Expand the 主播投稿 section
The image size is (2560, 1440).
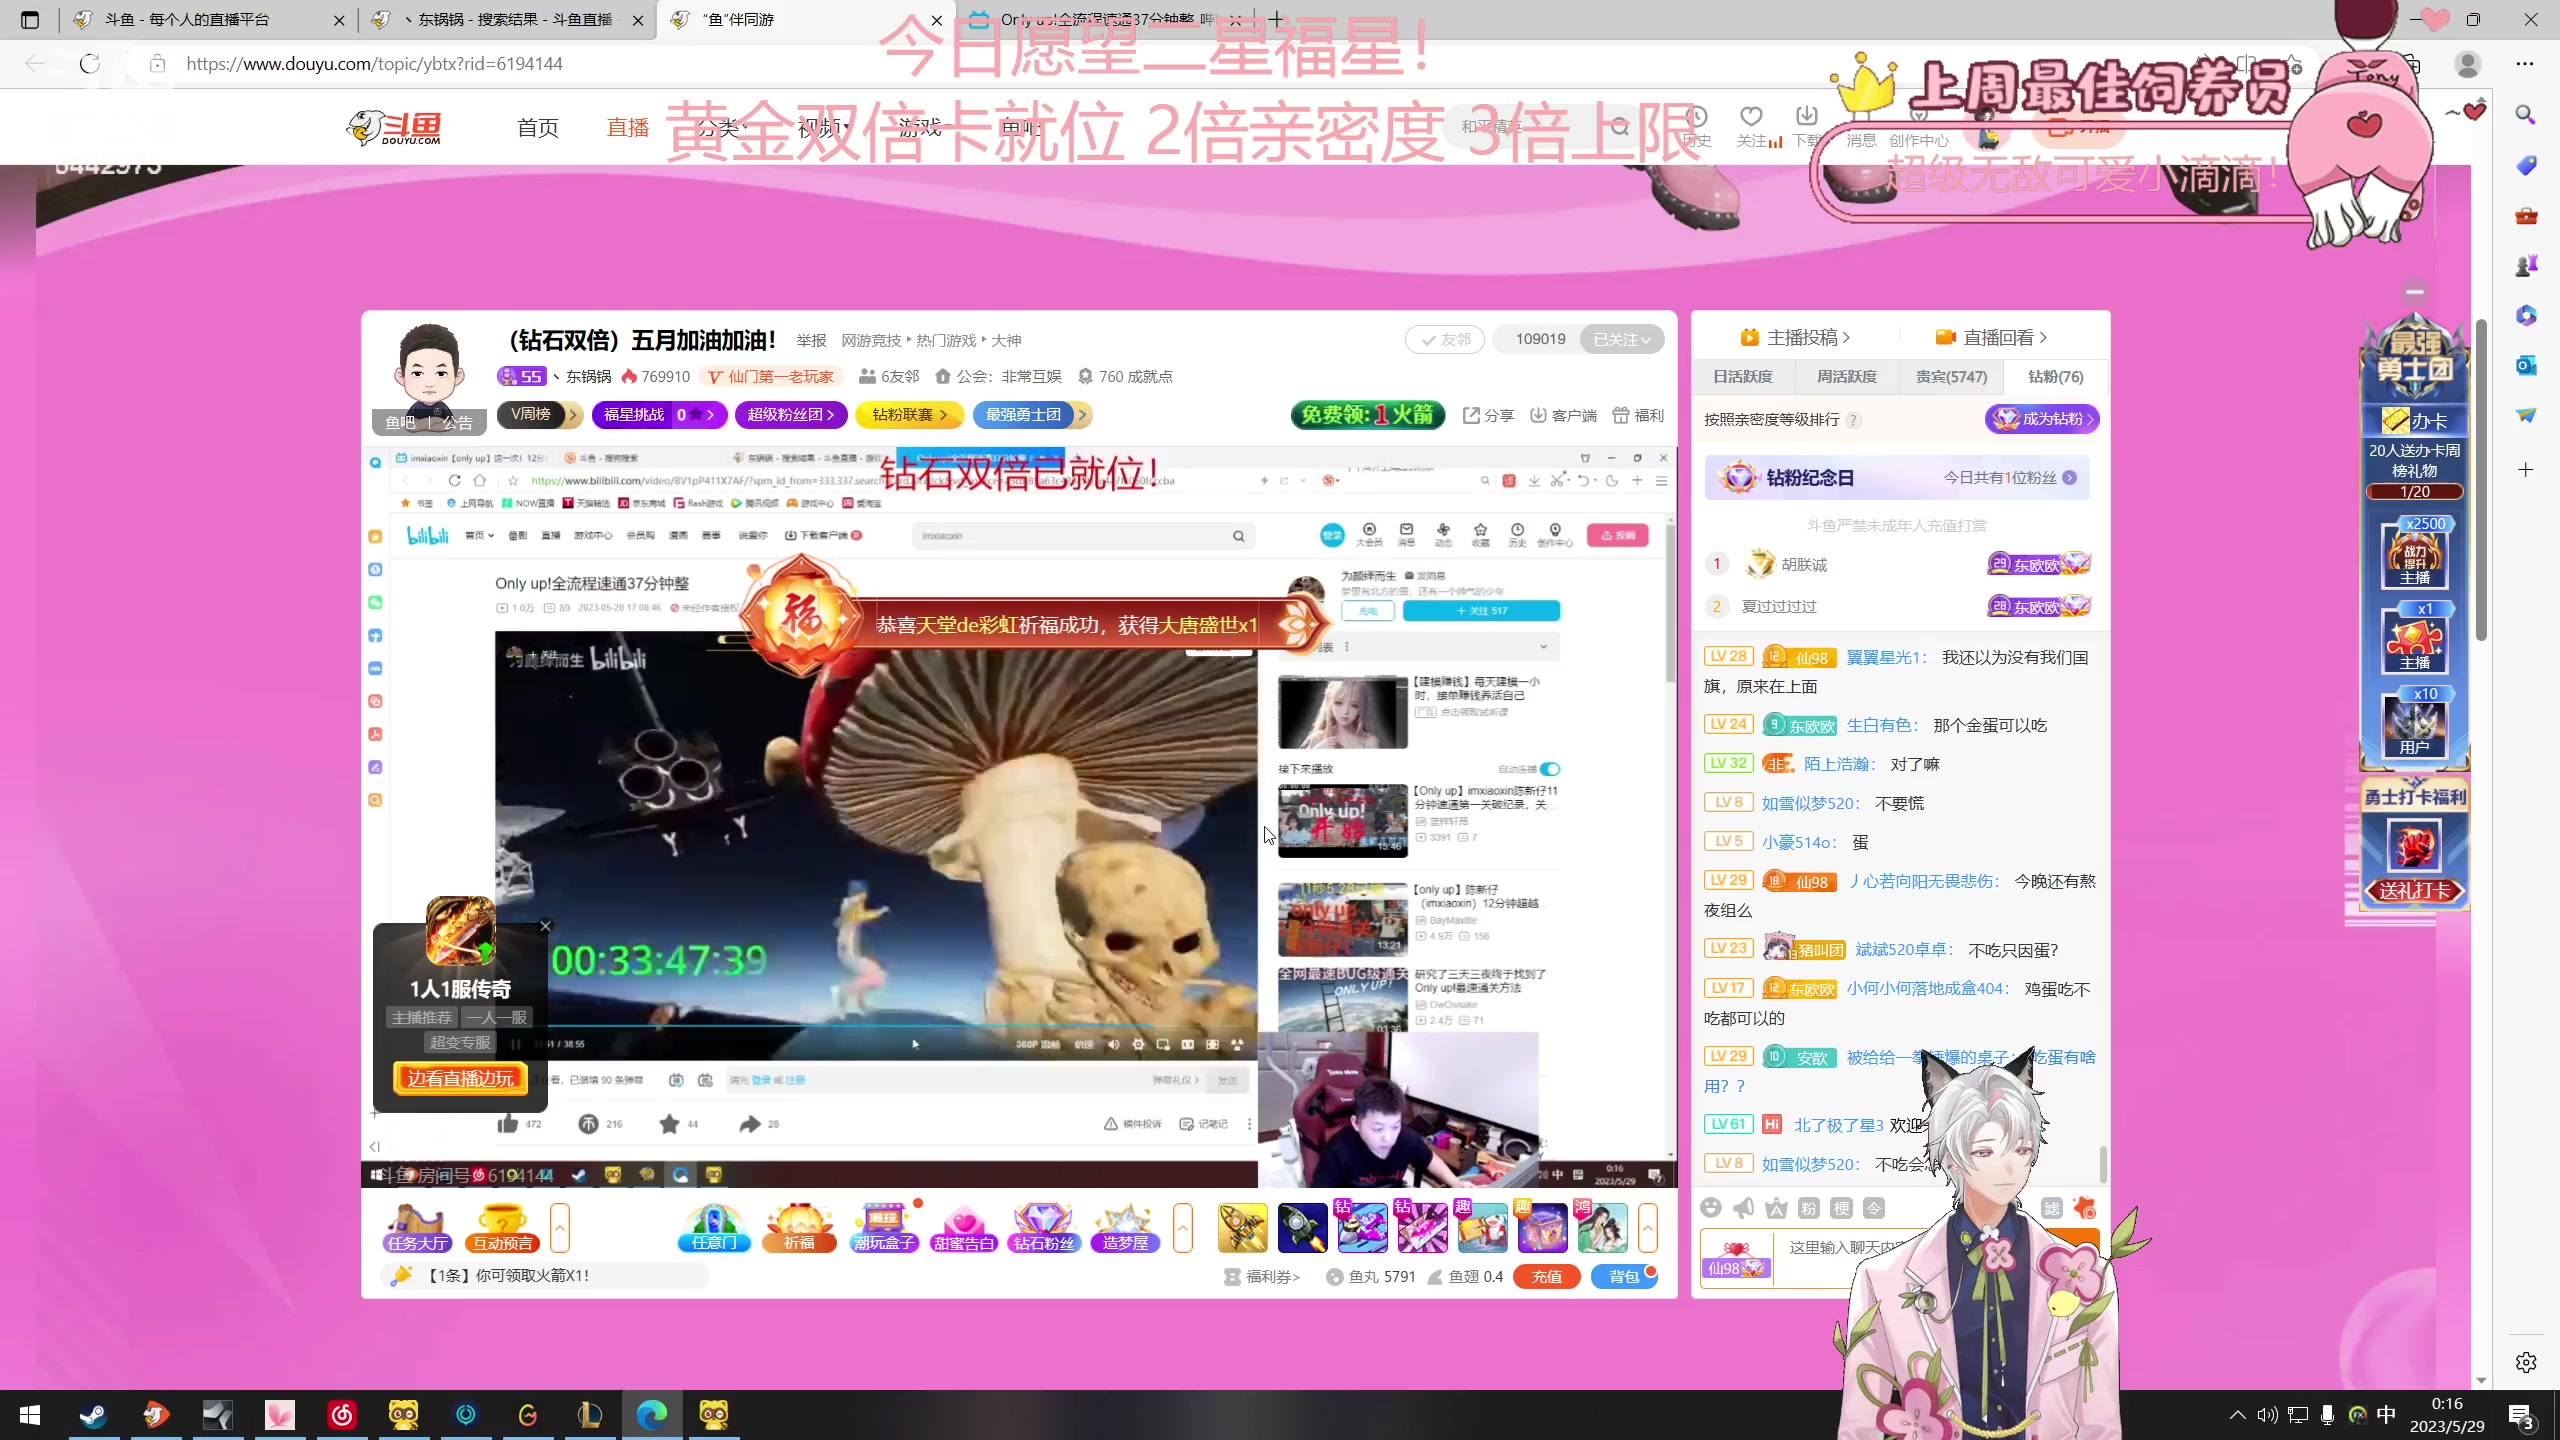tap(1796, 337)
